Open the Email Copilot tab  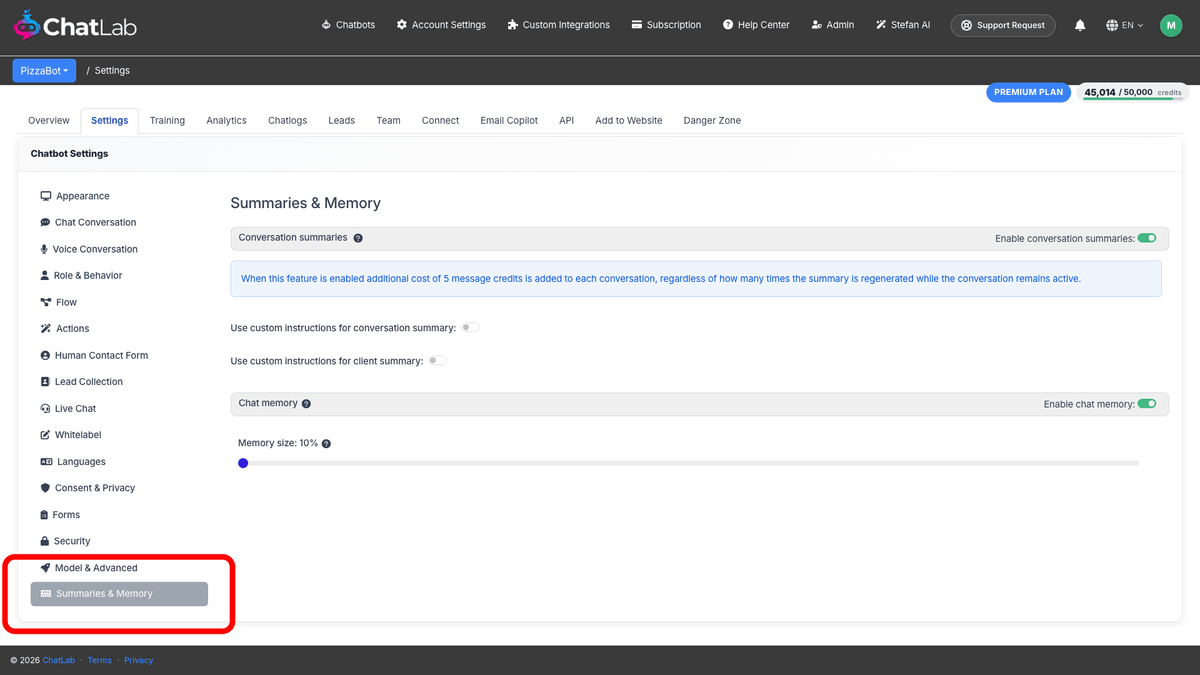click(509, 120)
